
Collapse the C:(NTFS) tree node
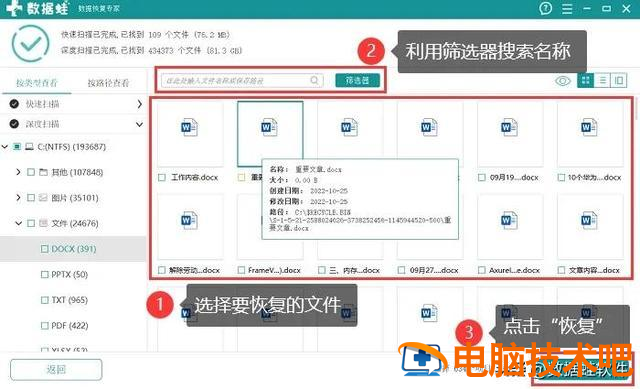click(5, 147)
